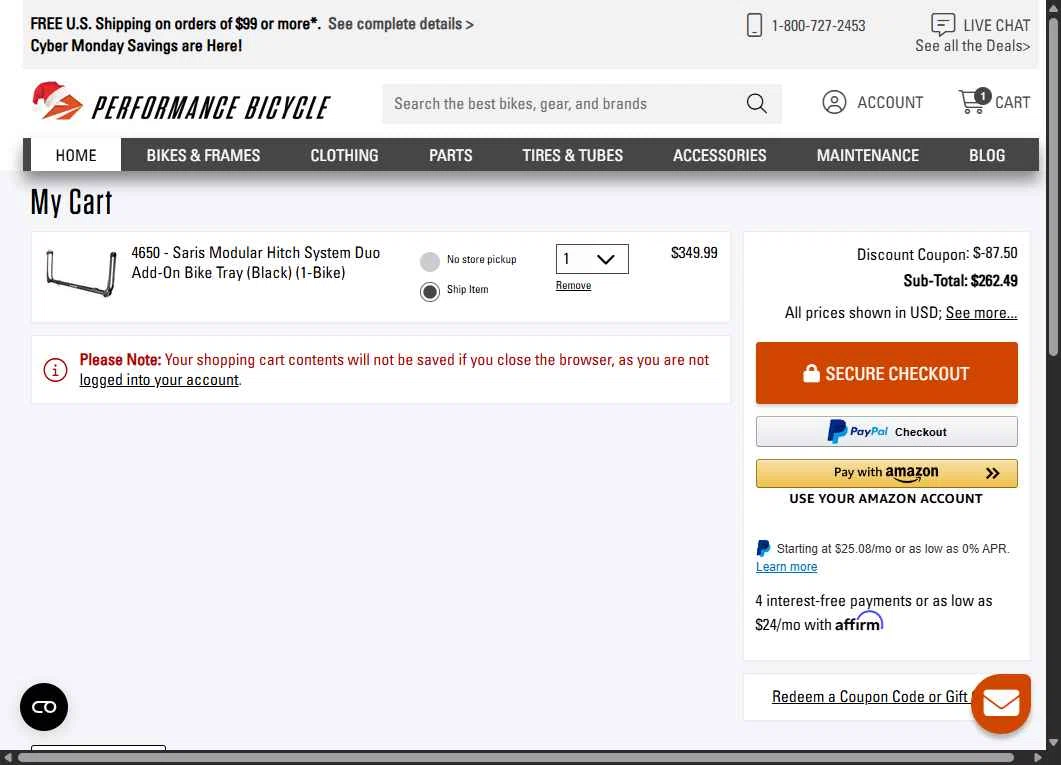The width and height of the screenshot is (1061, 765).
Task: Go to the HOME tab
Action: (x=76, y=155)
